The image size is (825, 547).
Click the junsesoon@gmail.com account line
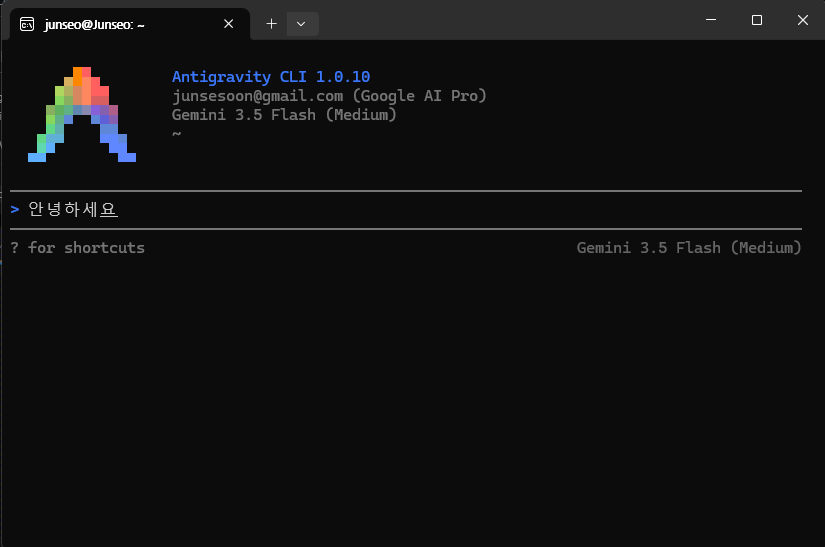tap(329, 96)
